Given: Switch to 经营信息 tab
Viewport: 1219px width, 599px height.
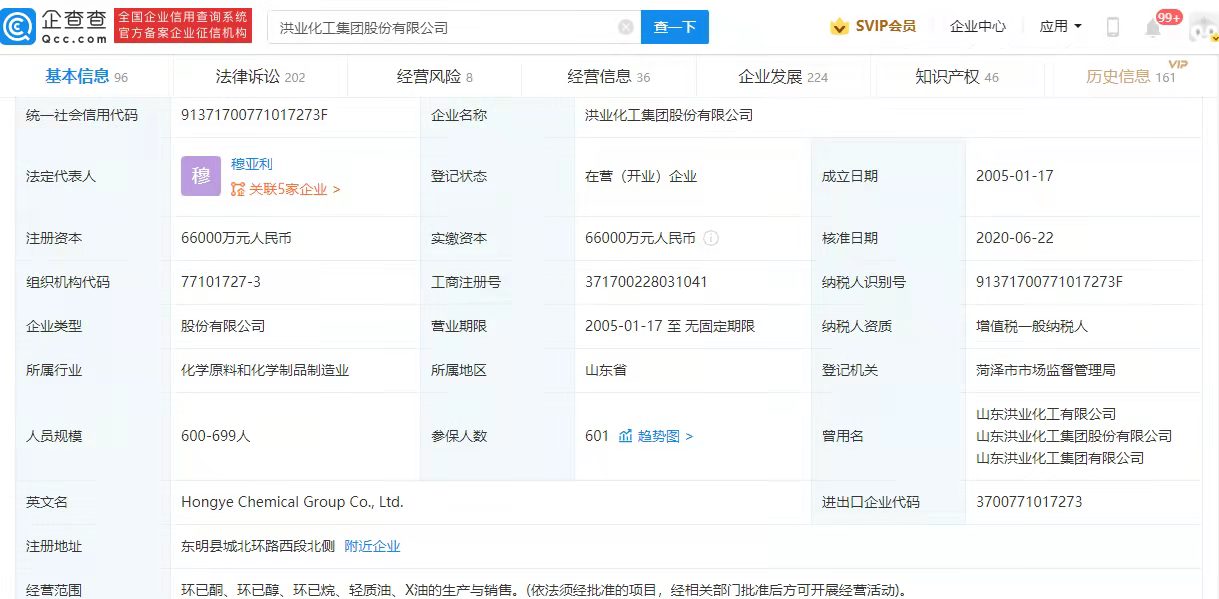Looking at the screenshot, I should tap(608, 76).
